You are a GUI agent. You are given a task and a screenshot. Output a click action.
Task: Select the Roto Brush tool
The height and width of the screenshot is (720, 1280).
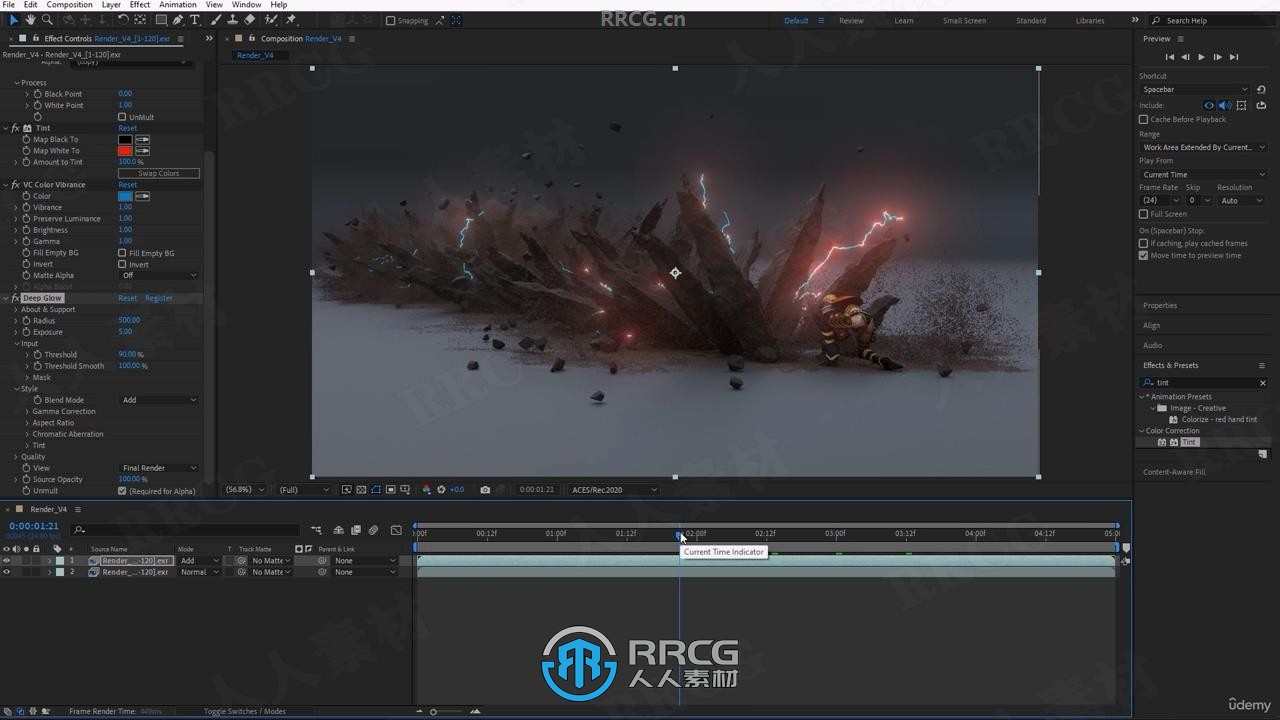[x=271, y=20]
